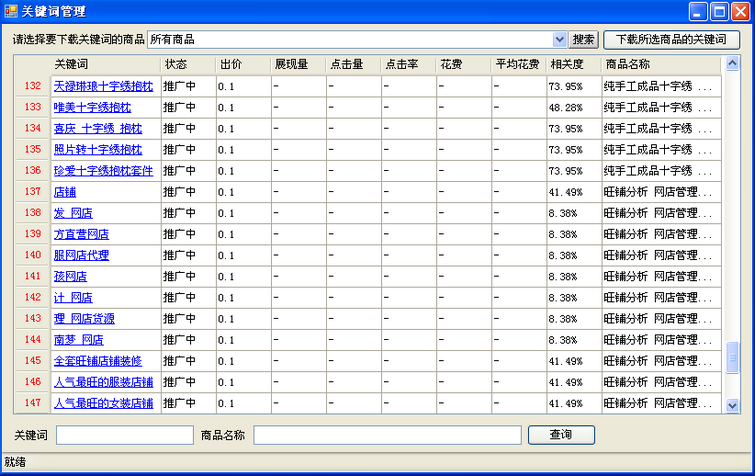755x476 pixels.
Task: Sort by 相关度 column header
Action: 574,64
